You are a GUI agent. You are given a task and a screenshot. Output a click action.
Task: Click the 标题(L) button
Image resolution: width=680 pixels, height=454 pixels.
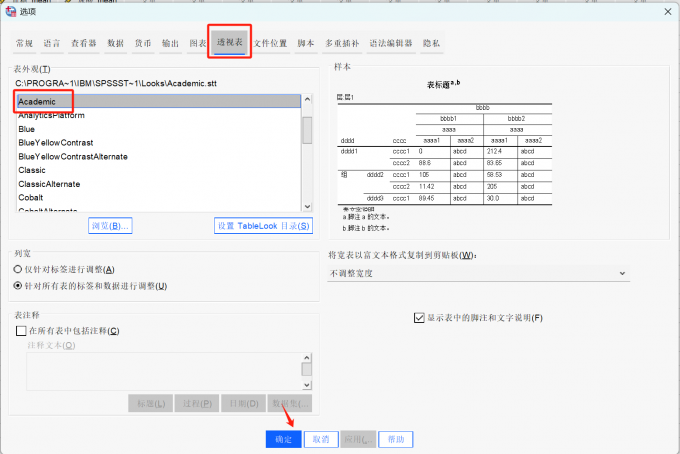click(150, 404)
